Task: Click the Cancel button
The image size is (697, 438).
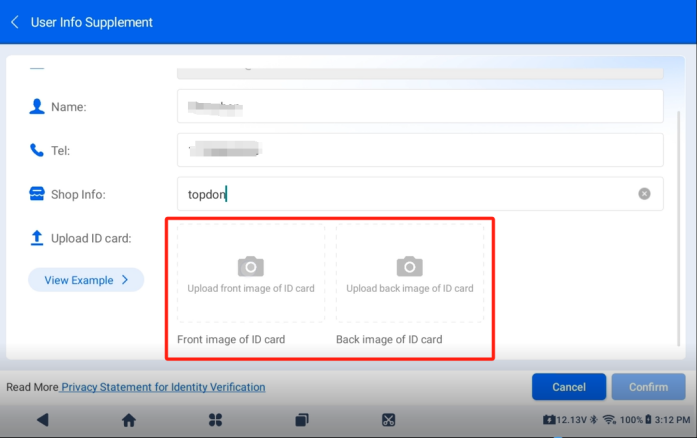Action: (568, 387)
